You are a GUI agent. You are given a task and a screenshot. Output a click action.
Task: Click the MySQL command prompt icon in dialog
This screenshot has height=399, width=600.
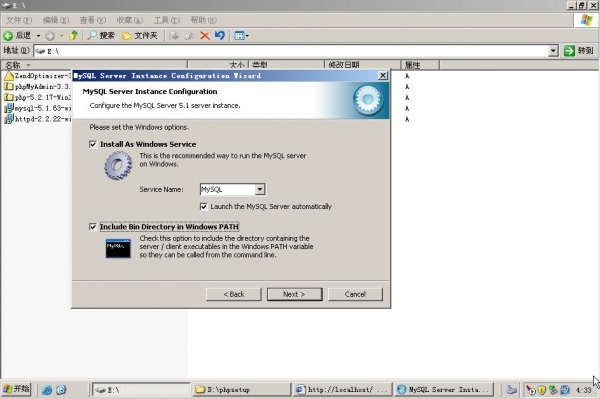tap(118, 249)
